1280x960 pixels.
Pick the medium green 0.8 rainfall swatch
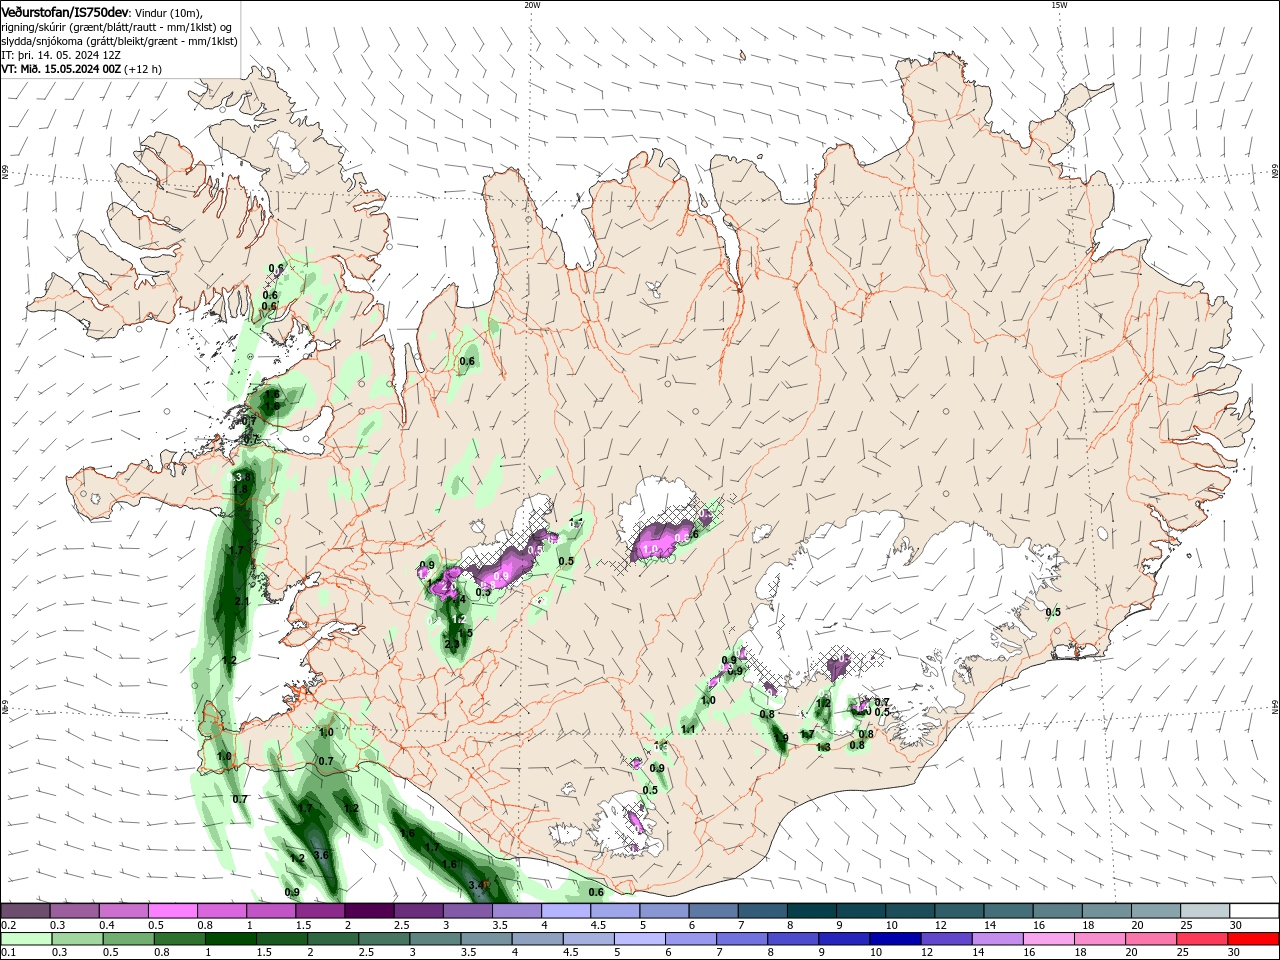click(x=179, y=939)
